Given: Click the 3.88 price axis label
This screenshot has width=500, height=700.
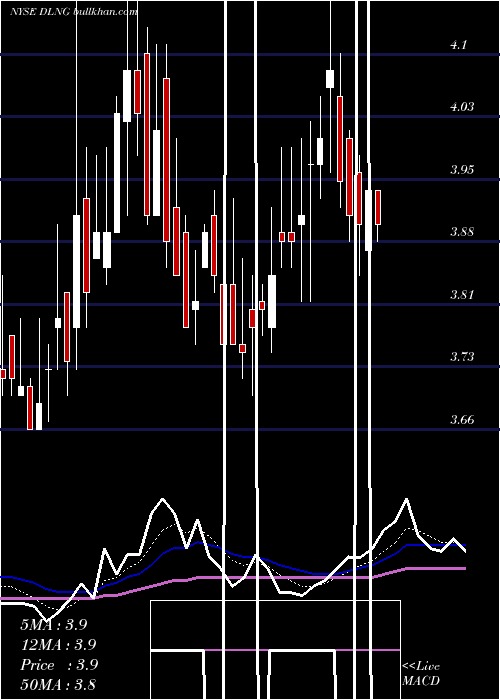Looking at the screenshot, I should 462,232.
